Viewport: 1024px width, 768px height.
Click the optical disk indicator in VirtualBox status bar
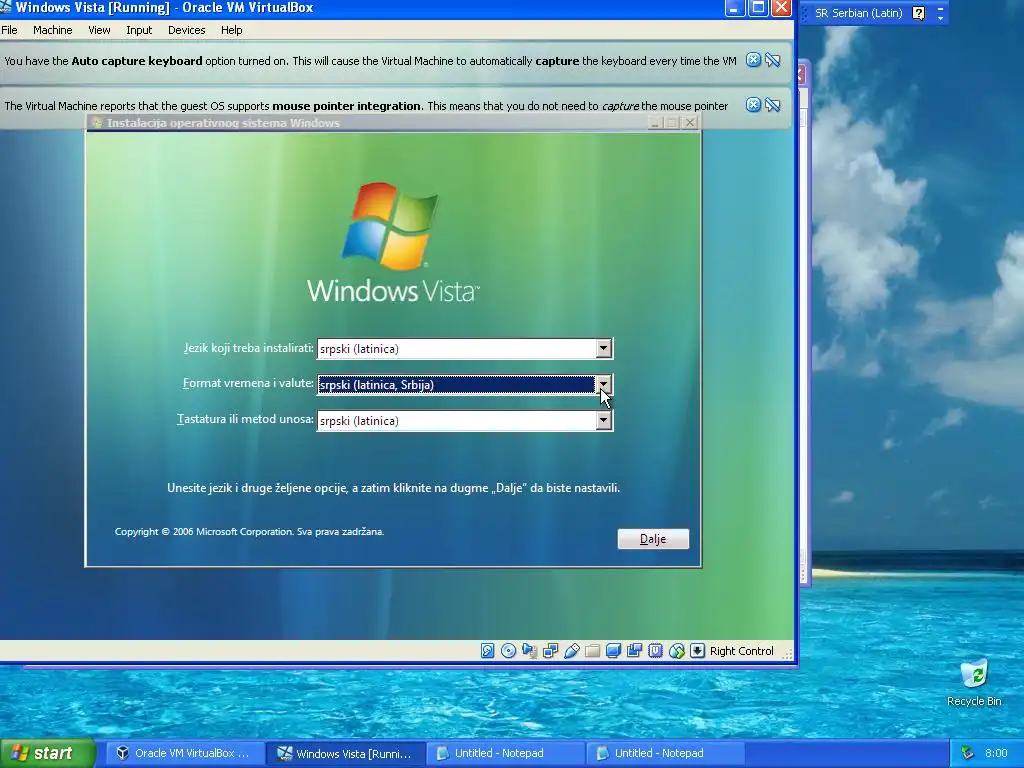click(508, 650)
